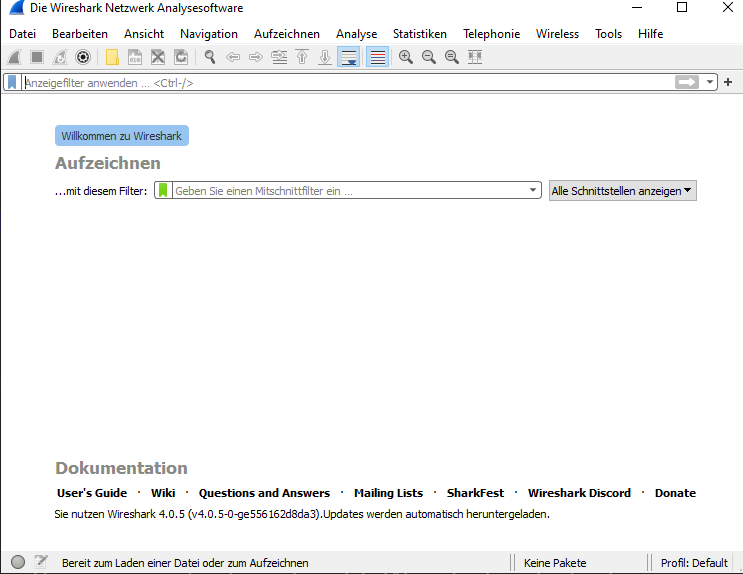Viewport: 743px width, 574px height.
Task: Open the Hilfe menu
Action: pyautogui.click(x=650, y=34)
